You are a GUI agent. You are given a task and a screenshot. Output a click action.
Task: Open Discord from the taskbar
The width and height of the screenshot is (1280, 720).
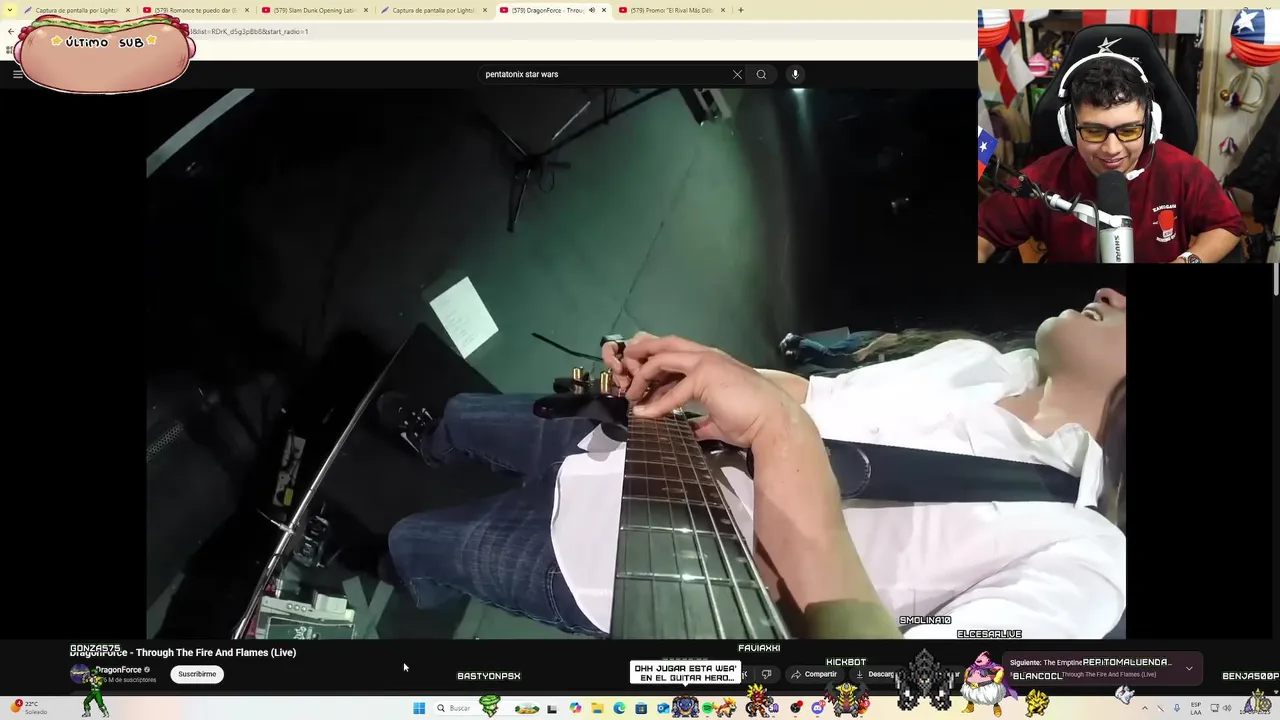pyautogui.click(x=818, y=708)
